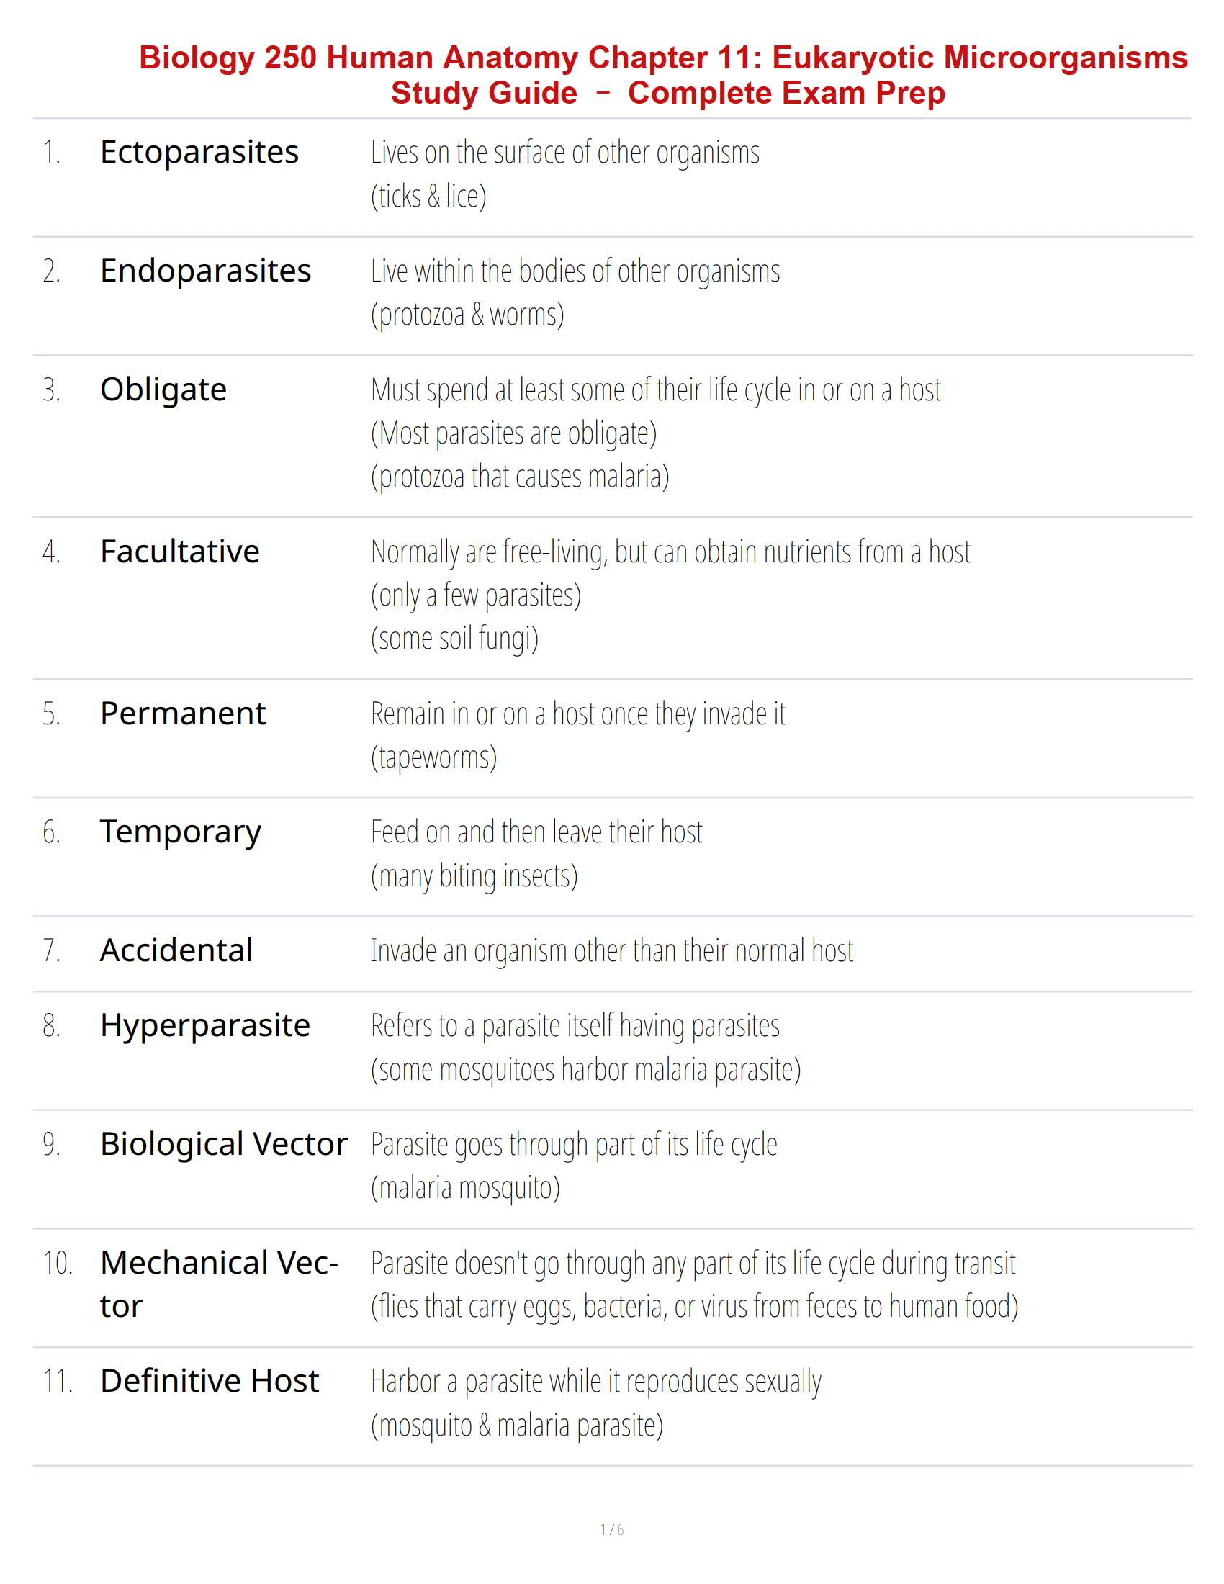Click the malaria mosquito example text
This screenshot has height=1584, width=1224.
click(x=466, y=1188)
